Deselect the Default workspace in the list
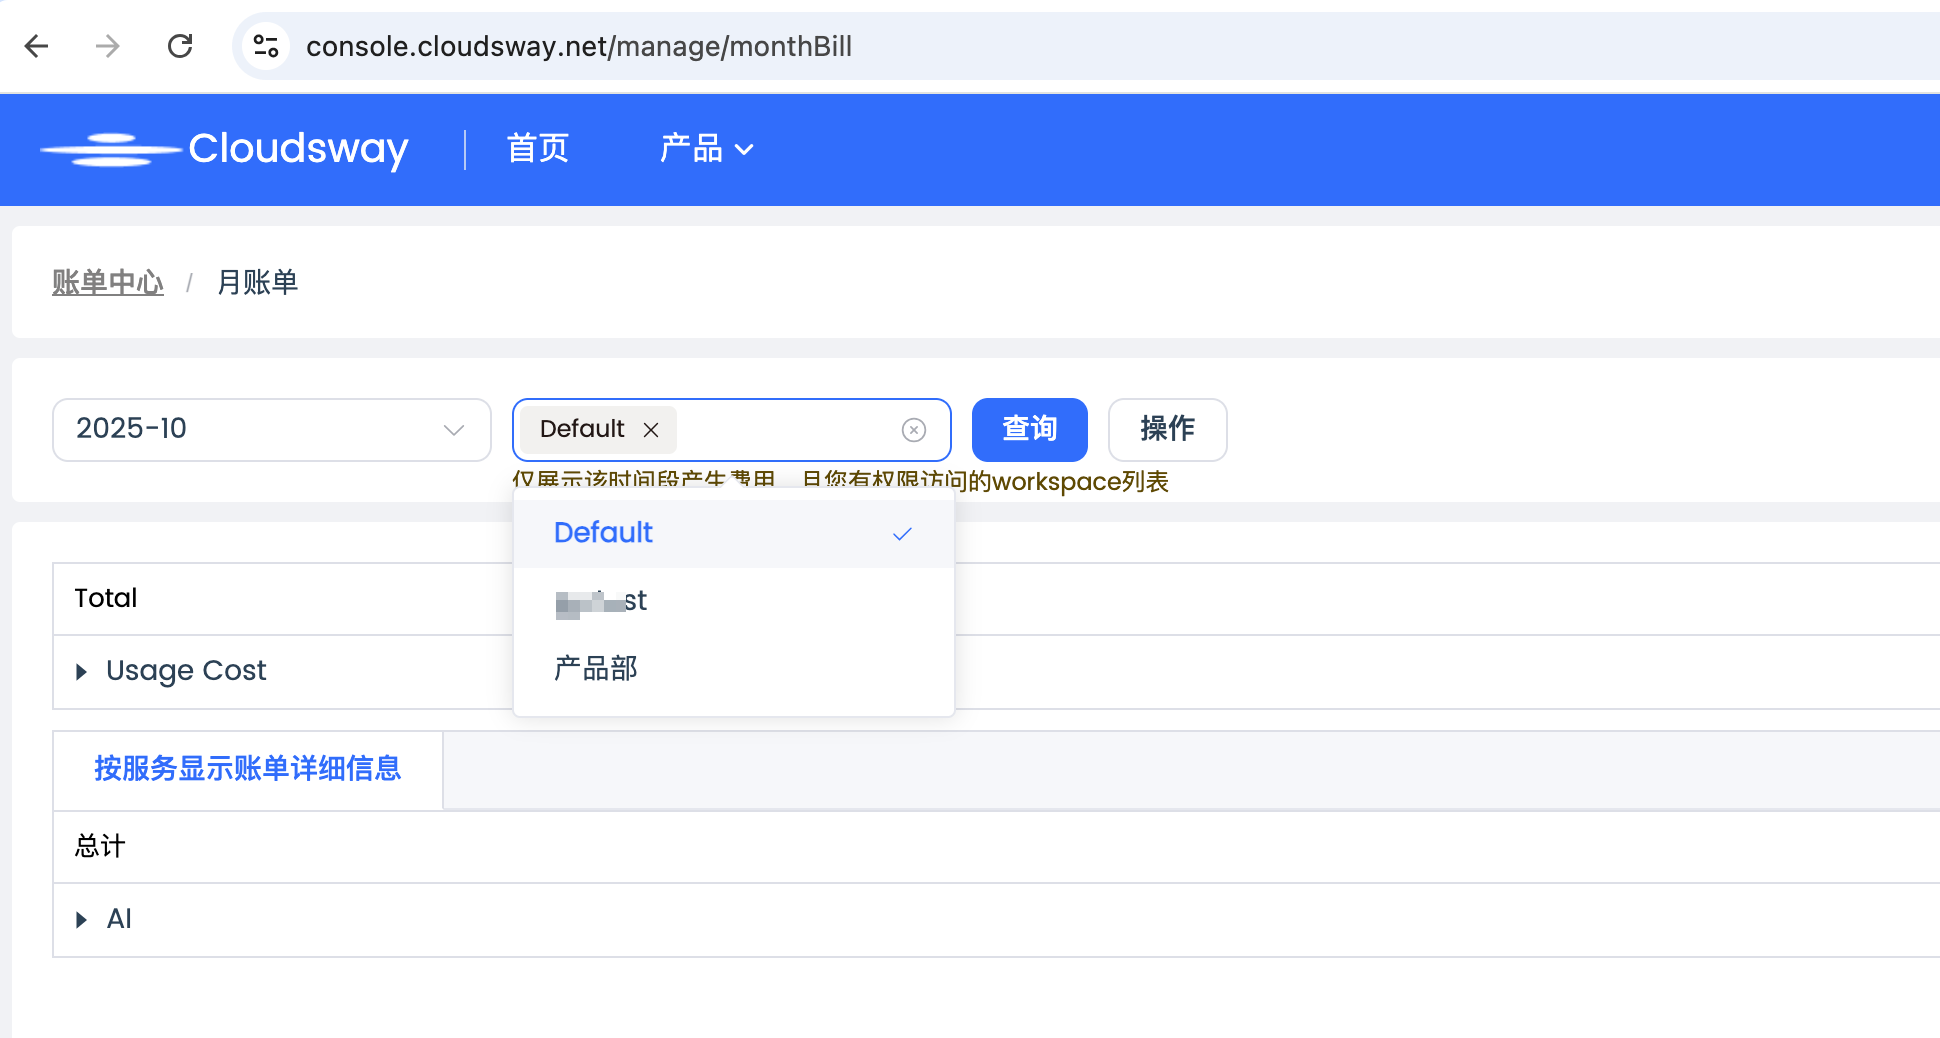The height and width of the screenshot is (1038, 1940). click(x=603, y=533)
